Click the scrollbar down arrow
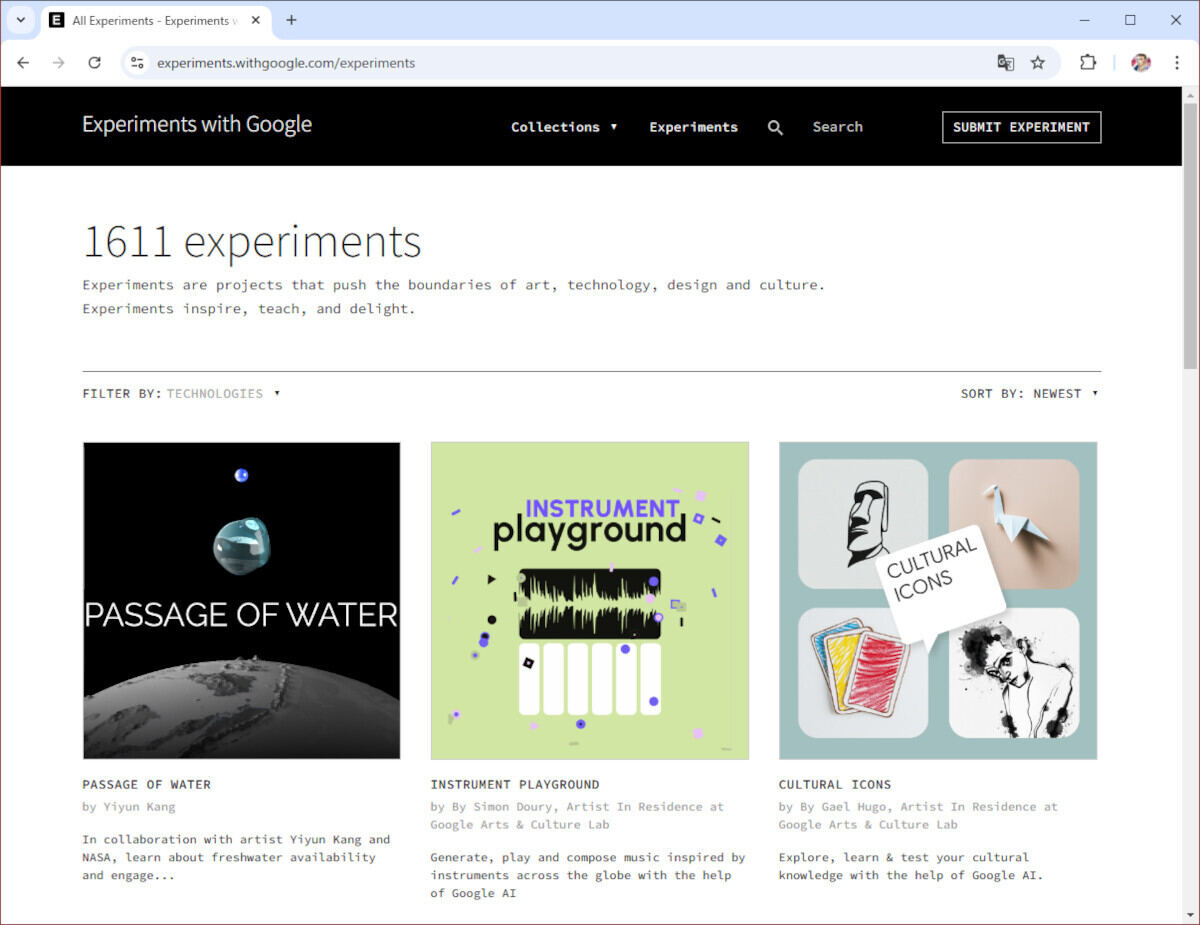 click(x=1190, y=915)
